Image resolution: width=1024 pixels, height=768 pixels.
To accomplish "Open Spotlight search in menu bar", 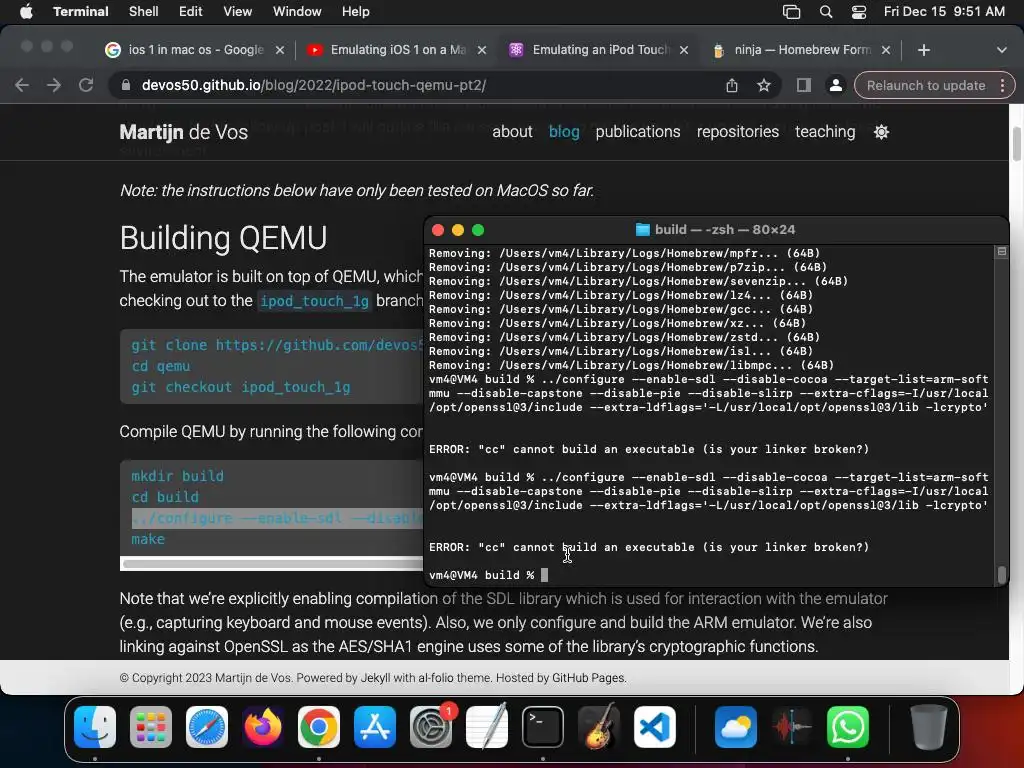I will (x=825, y=11).
